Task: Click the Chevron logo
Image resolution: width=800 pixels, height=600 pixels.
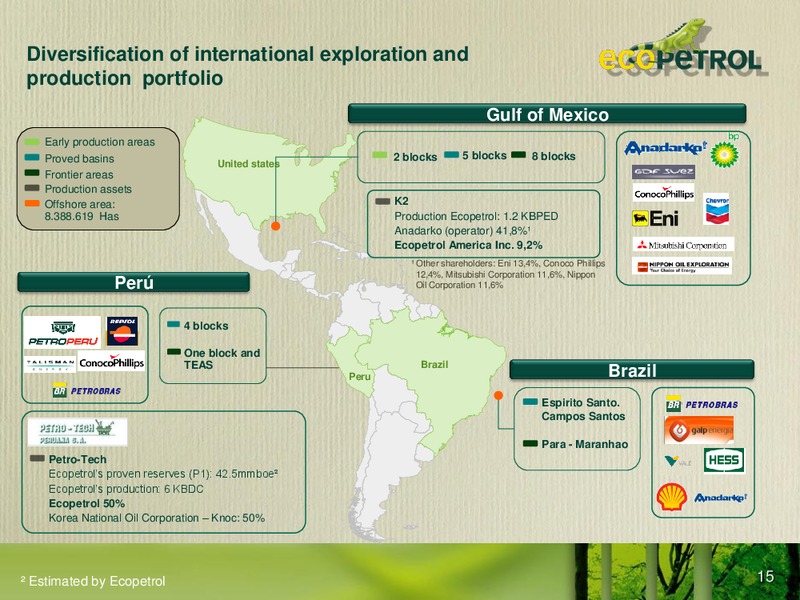Action: [x=717, y=209]
